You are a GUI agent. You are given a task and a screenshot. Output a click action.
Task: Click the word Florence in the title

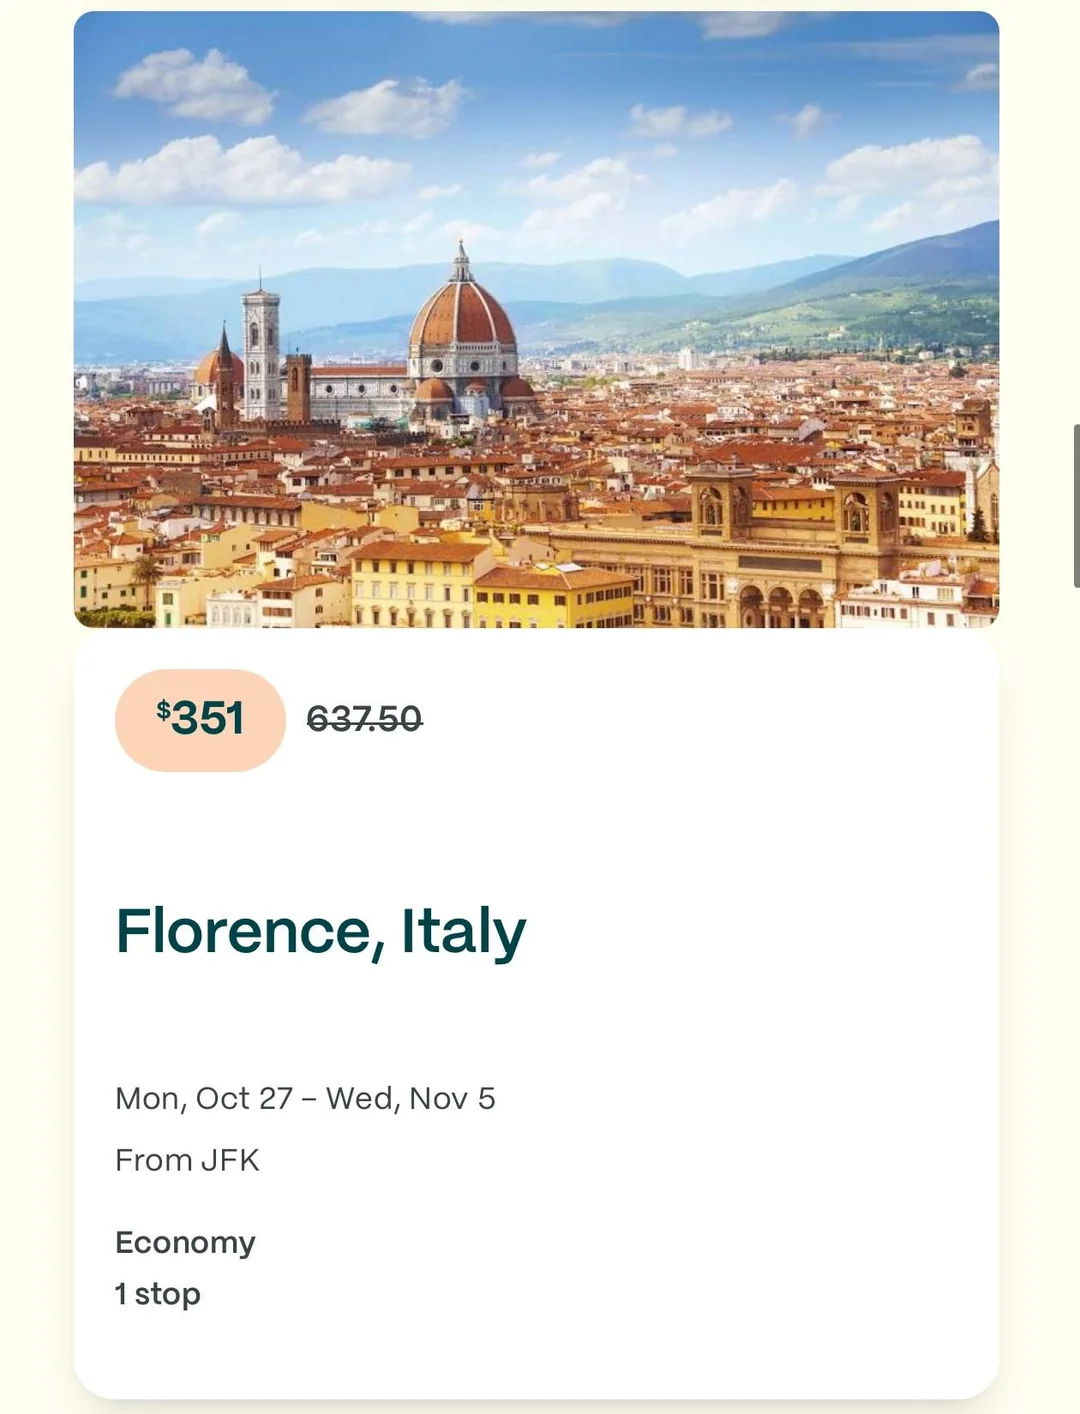pyautogui.click(x=245, y=932)
